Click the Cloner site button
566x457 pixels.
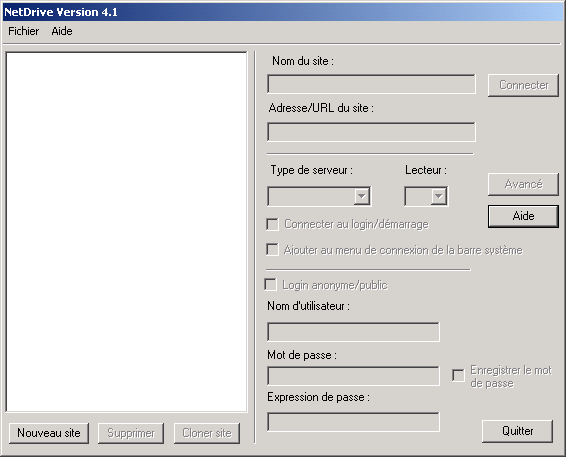(x=207, y=433)
